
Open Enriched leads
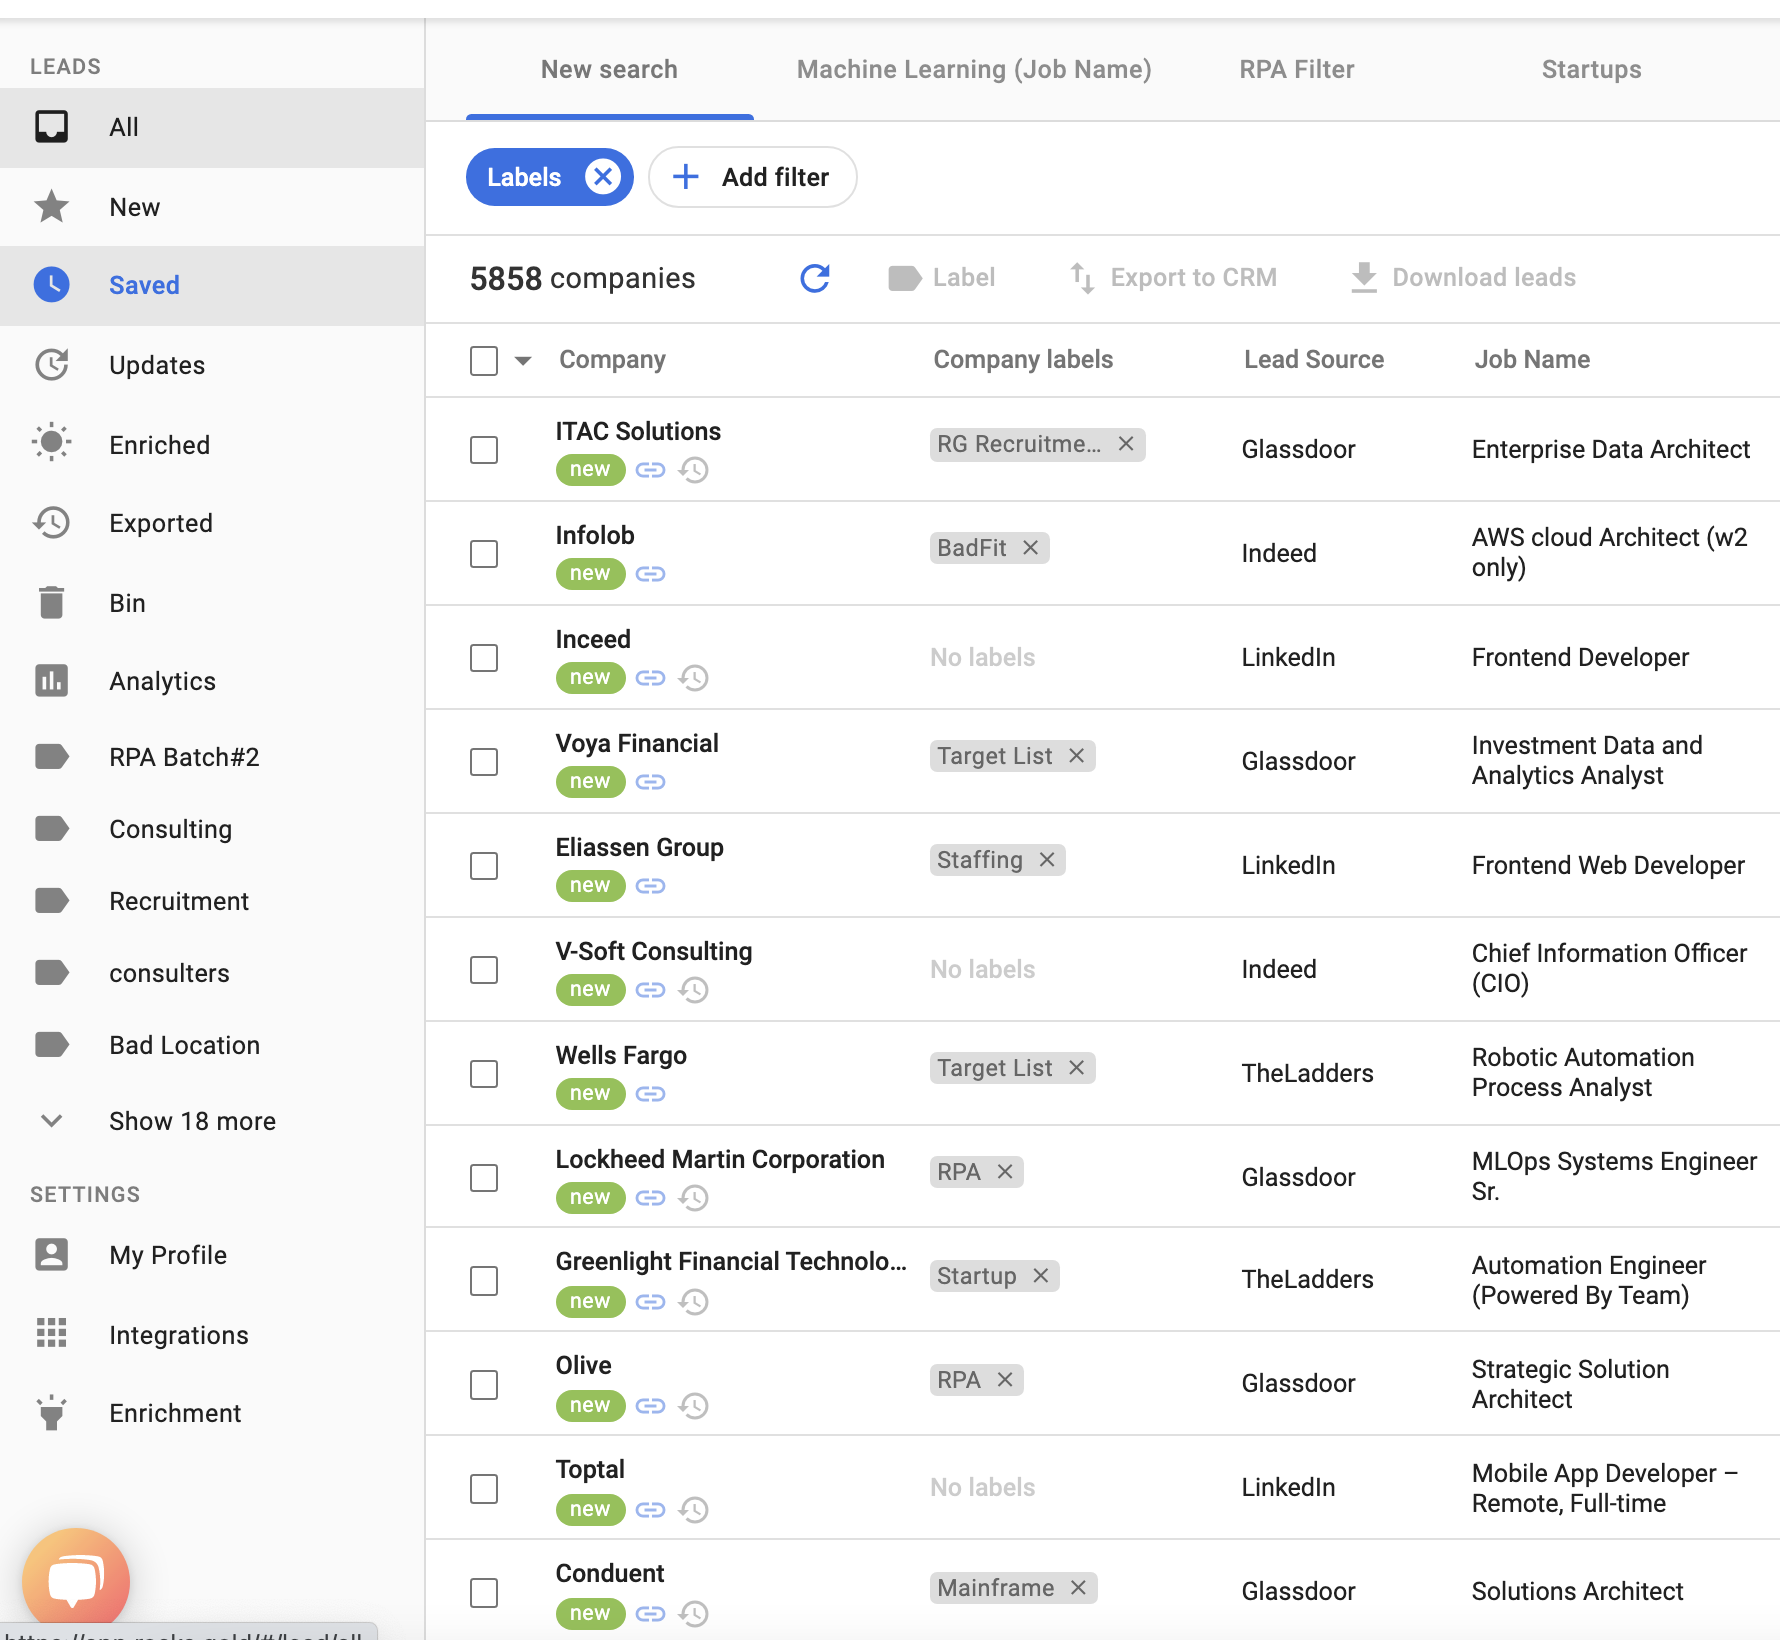tap(212, 444)
